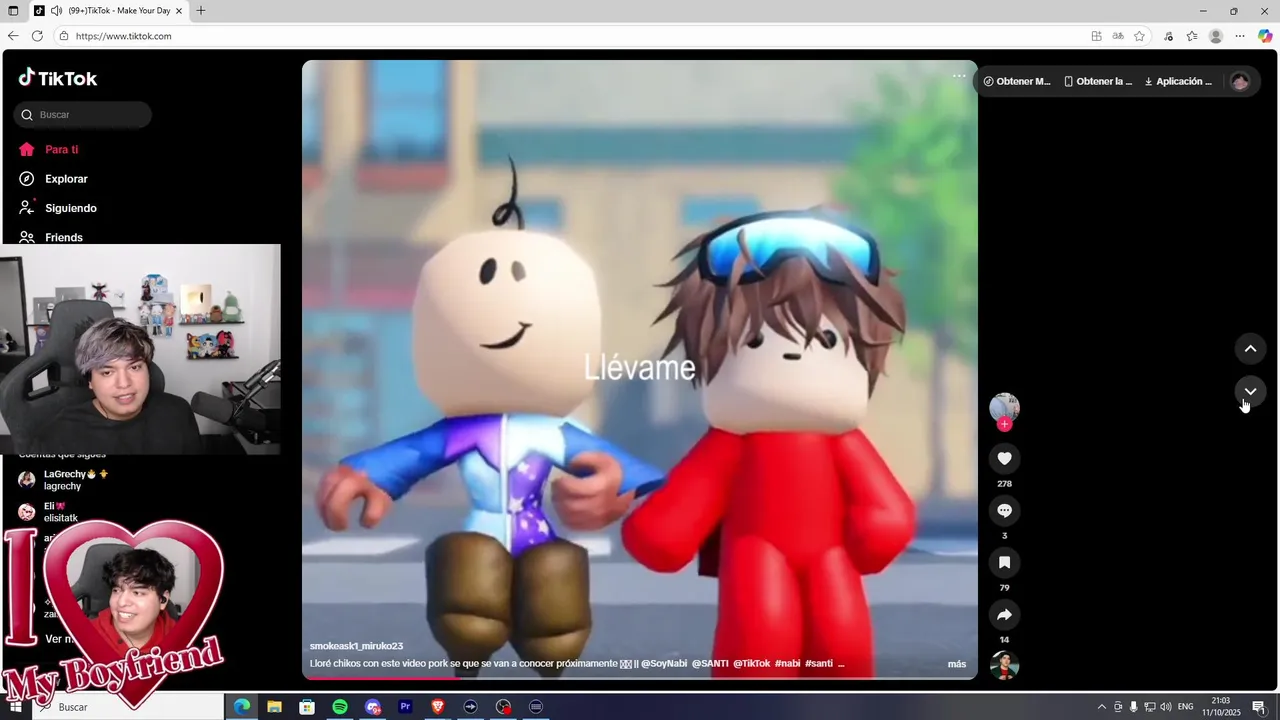This screenshot has height=720, width=1280.
Task: Go back with the browser back arrow
Action: point(13,36)
